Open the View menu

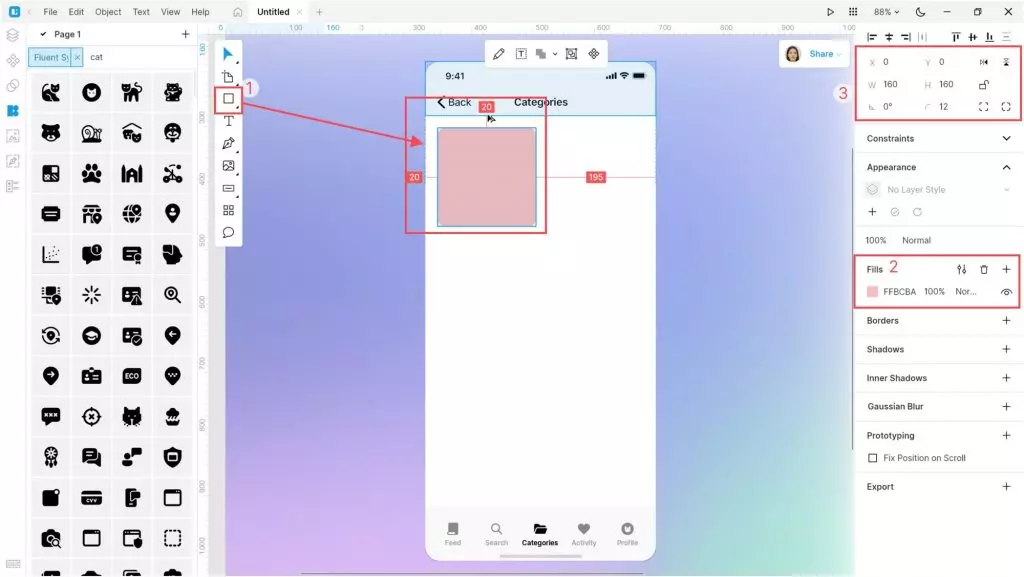click(x=170, y=12)
